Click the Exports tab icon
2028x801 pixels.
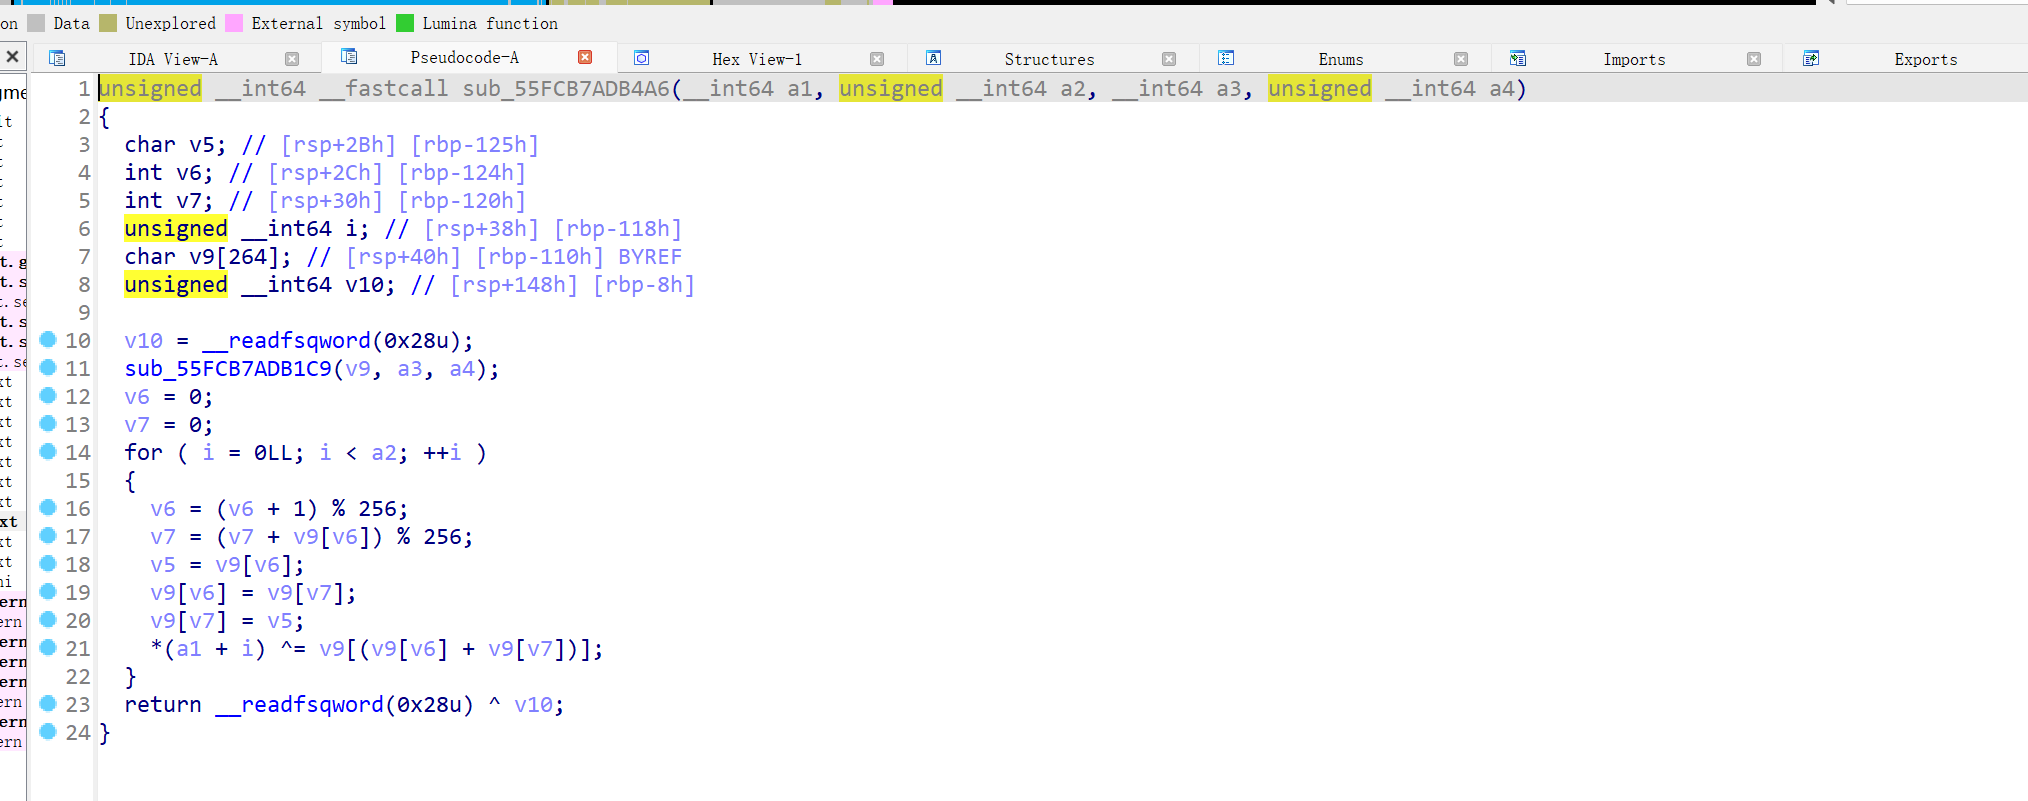(x=1811, y=58)
